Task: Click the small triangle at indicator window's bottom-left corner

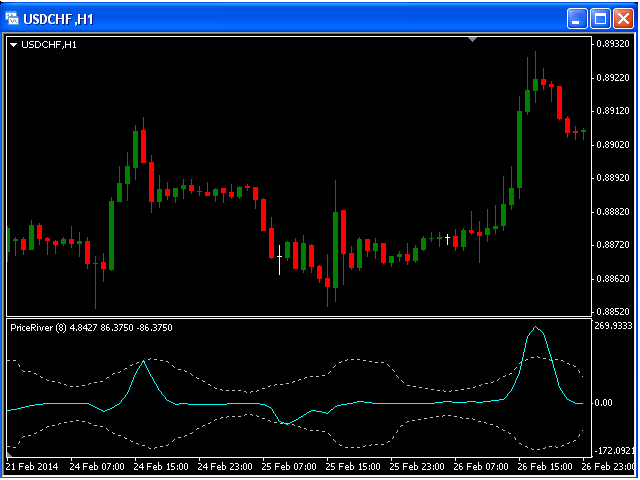Action: click(x=9, y=454)
